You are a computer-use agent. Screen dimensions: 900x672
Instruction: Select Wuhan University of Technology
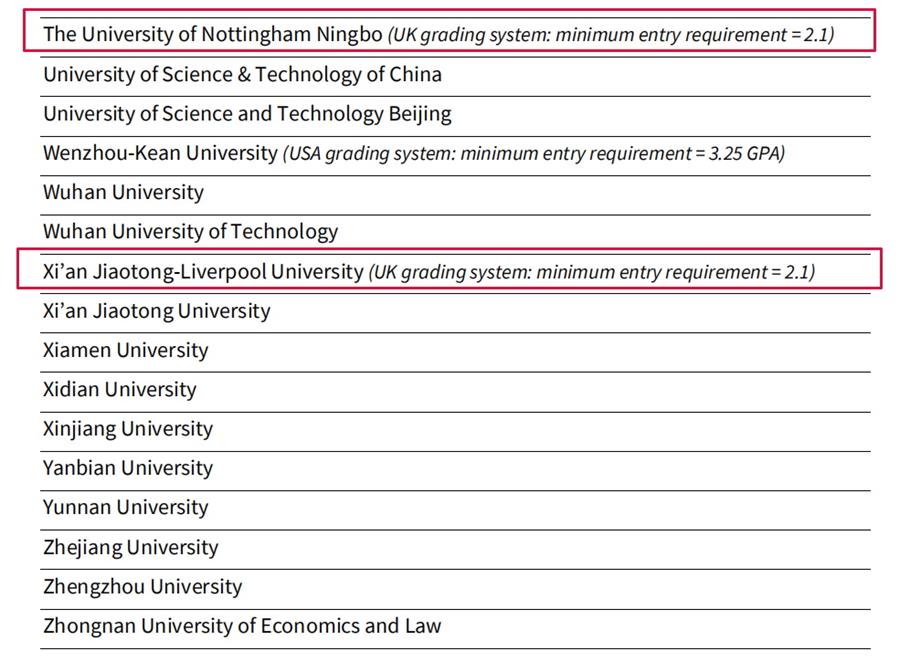(x=190, y=232)
